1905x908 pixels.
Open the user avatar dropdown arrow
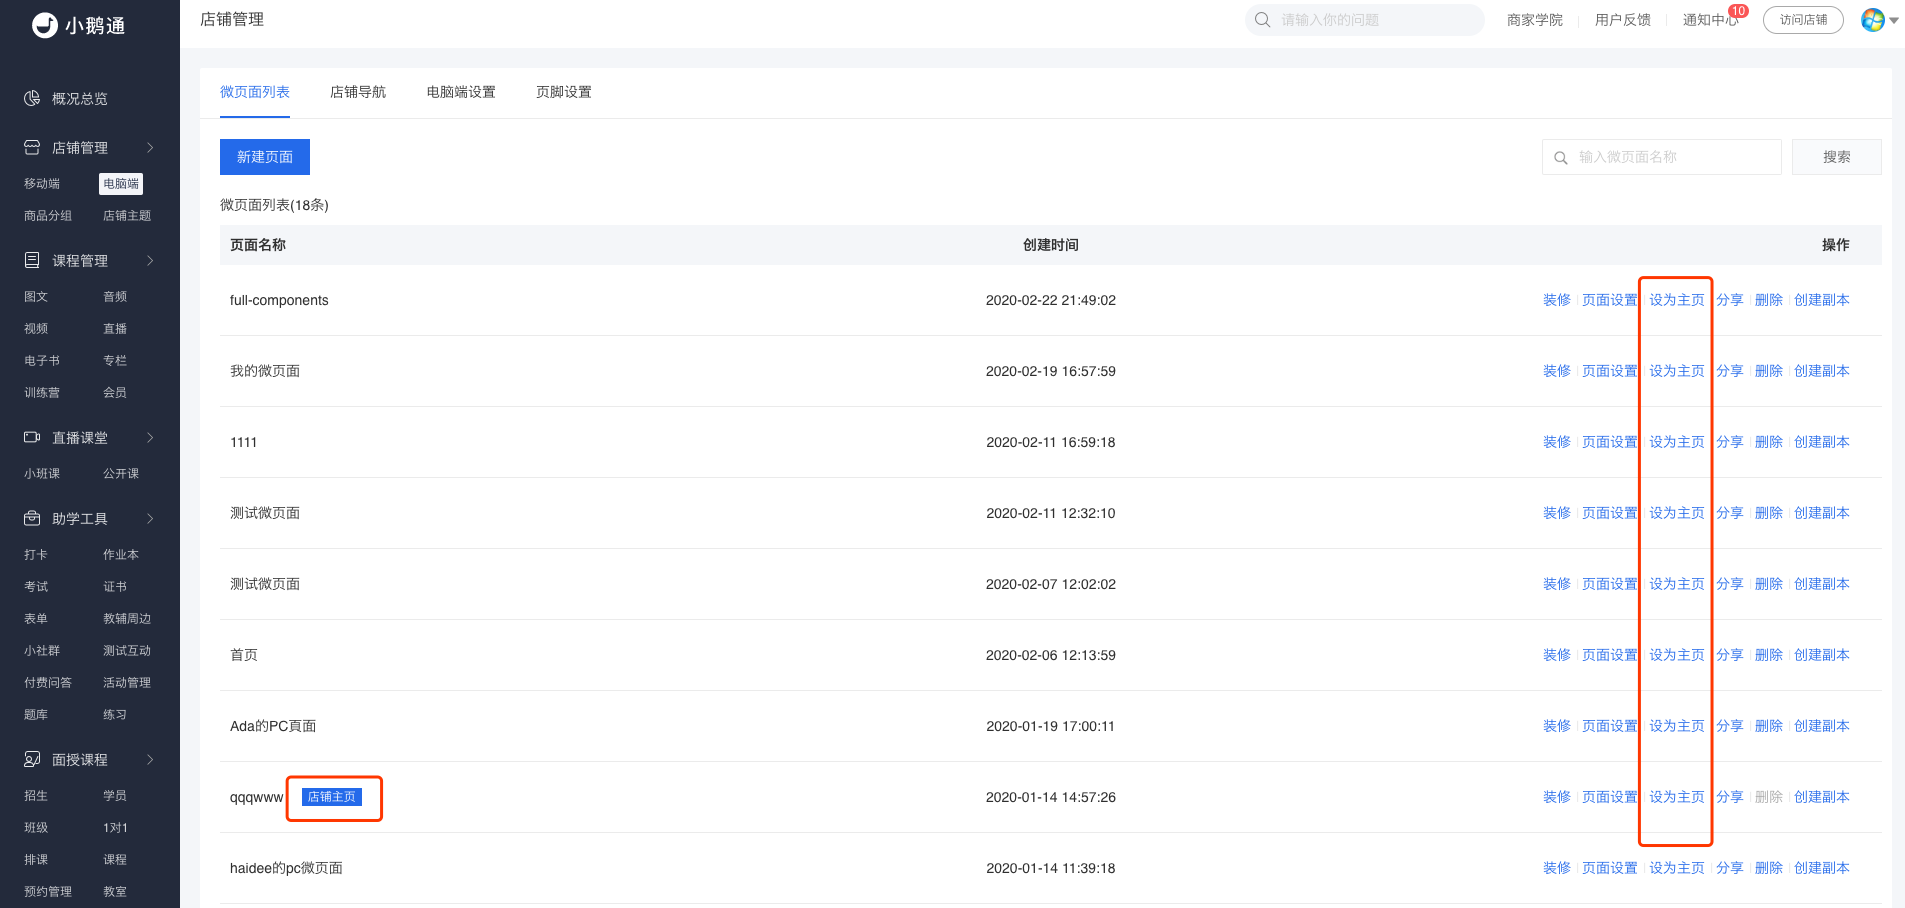(1894, 20)
